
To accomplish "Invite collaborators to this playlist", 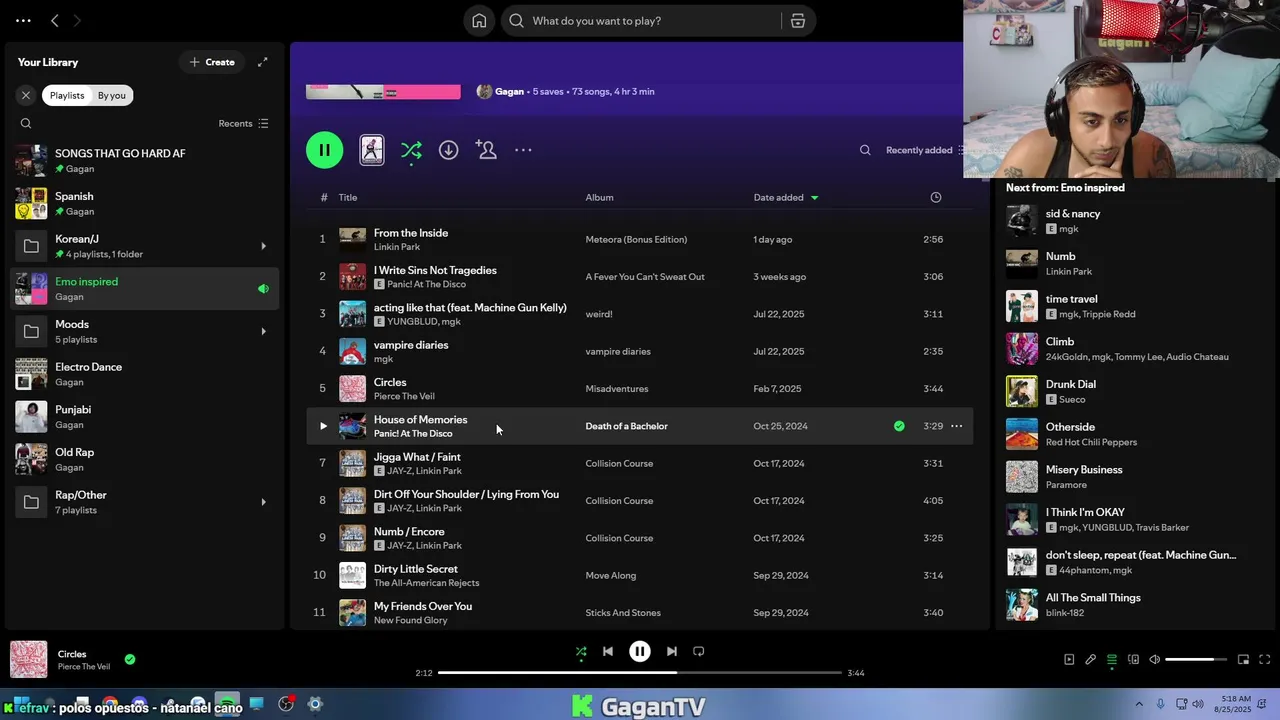I will [486, 150].
